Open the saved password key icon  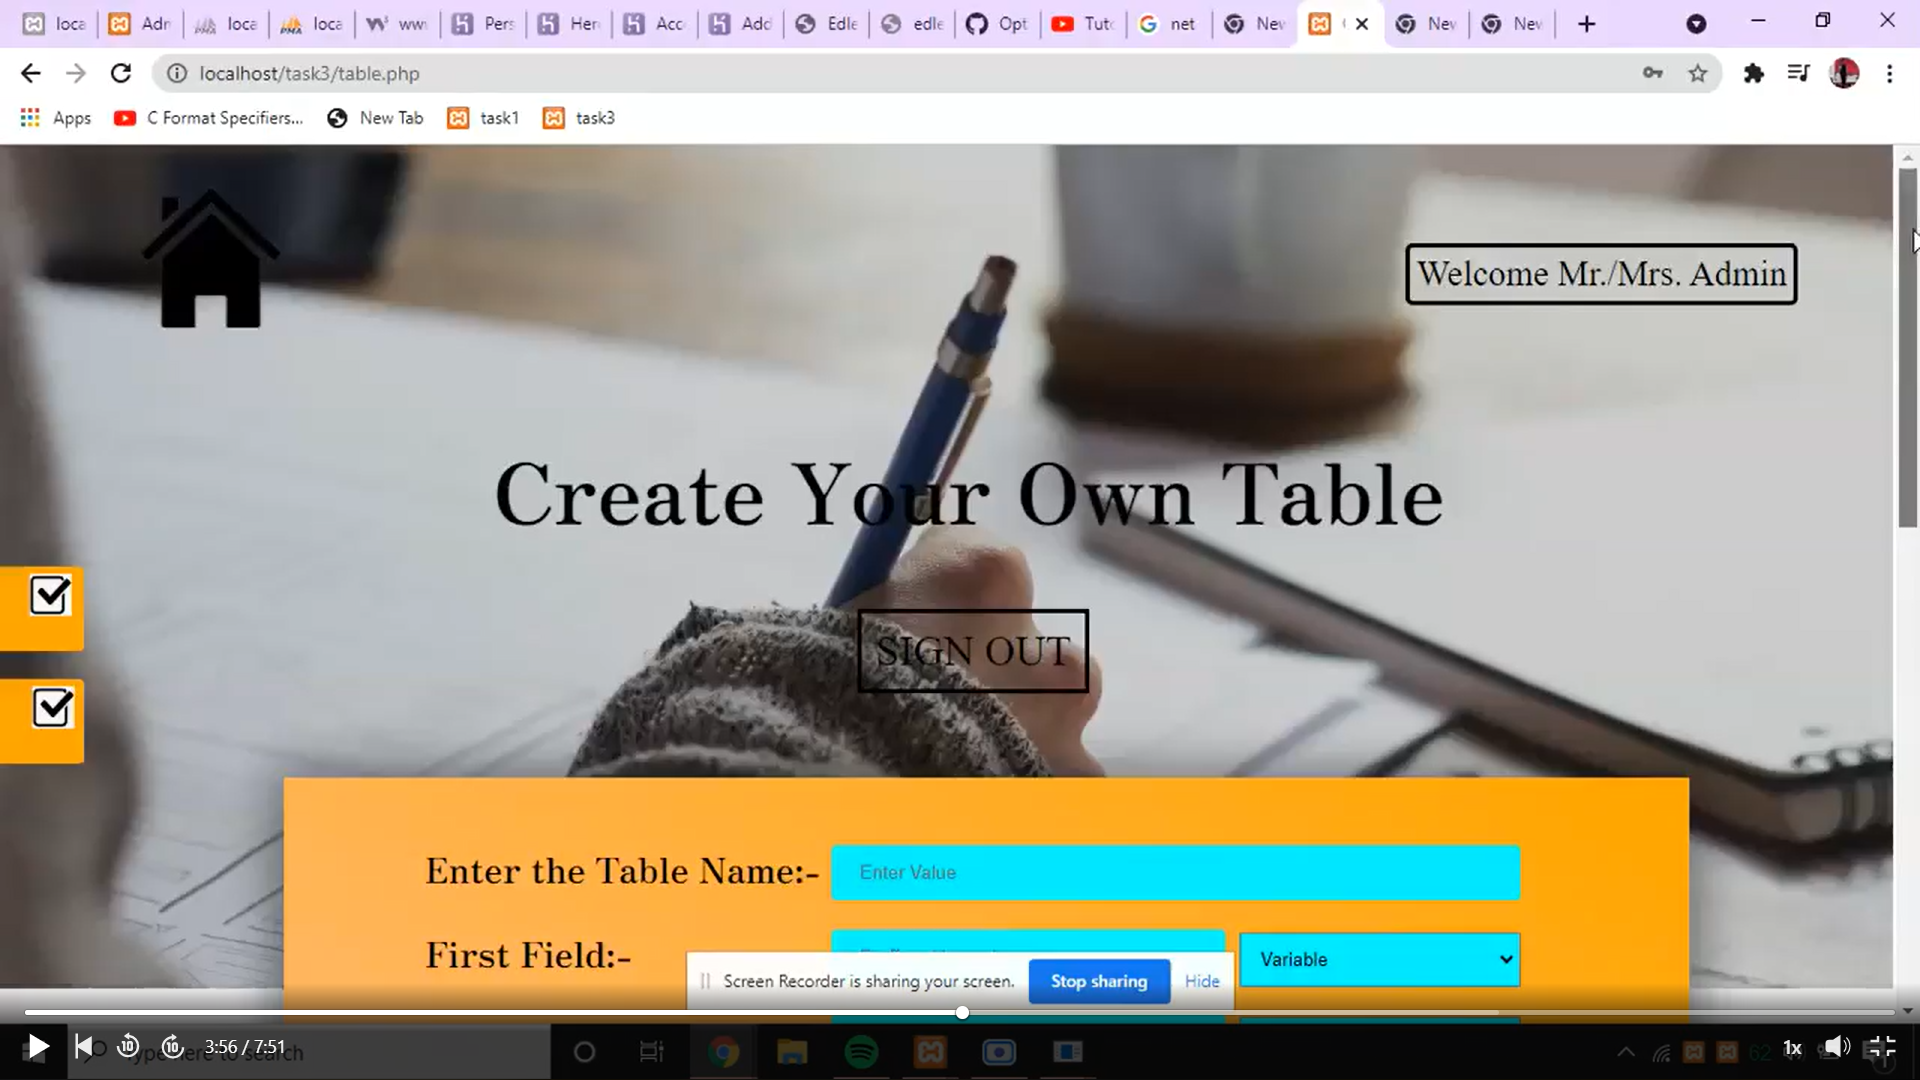(x=1652, y=73)
